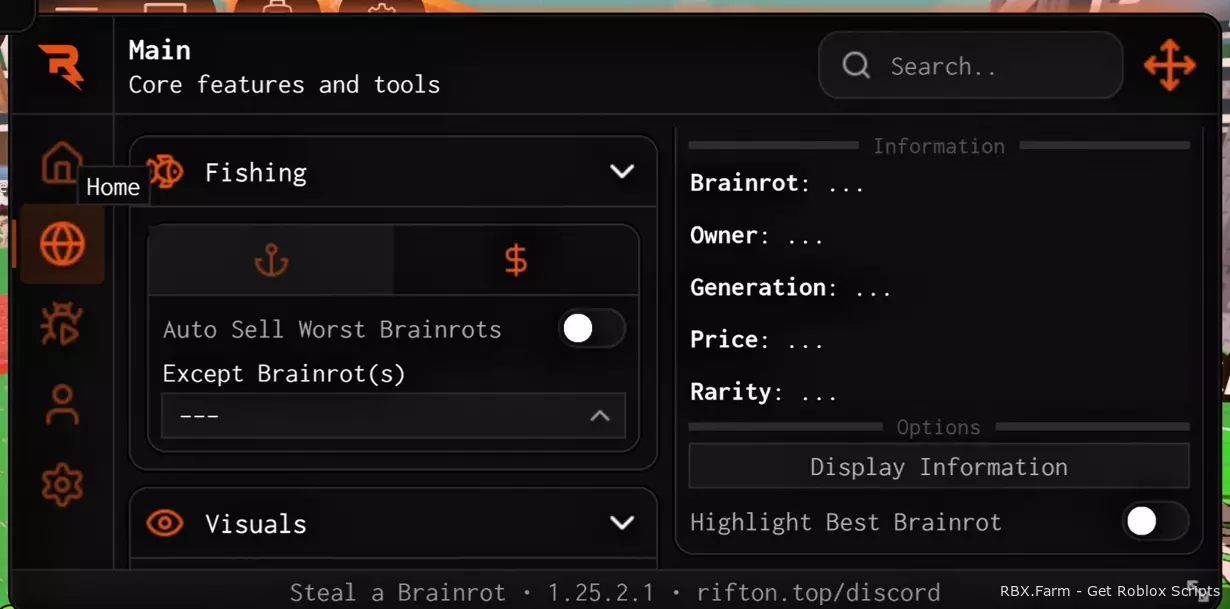1230x609 pixels.
Task: Switch to the dollar sell tab
Action: (x=516, y=260)
